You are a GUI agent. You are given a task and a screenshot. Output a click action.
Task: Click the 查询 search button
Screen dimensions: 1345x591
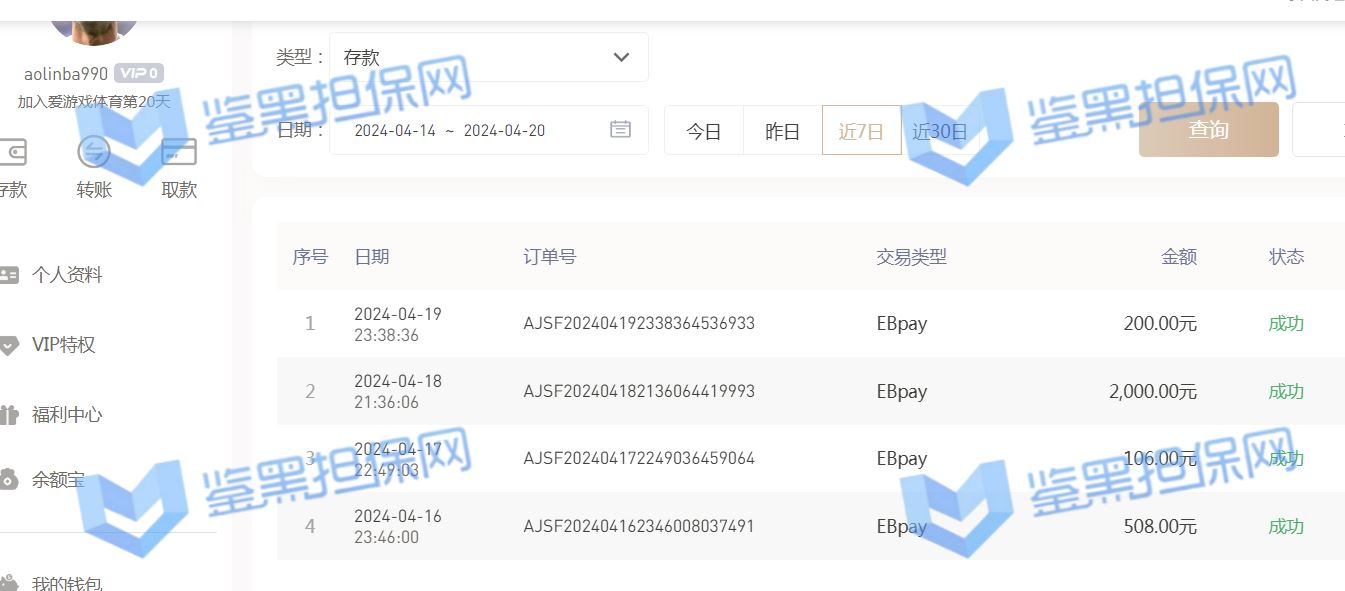click(1209, 130)
